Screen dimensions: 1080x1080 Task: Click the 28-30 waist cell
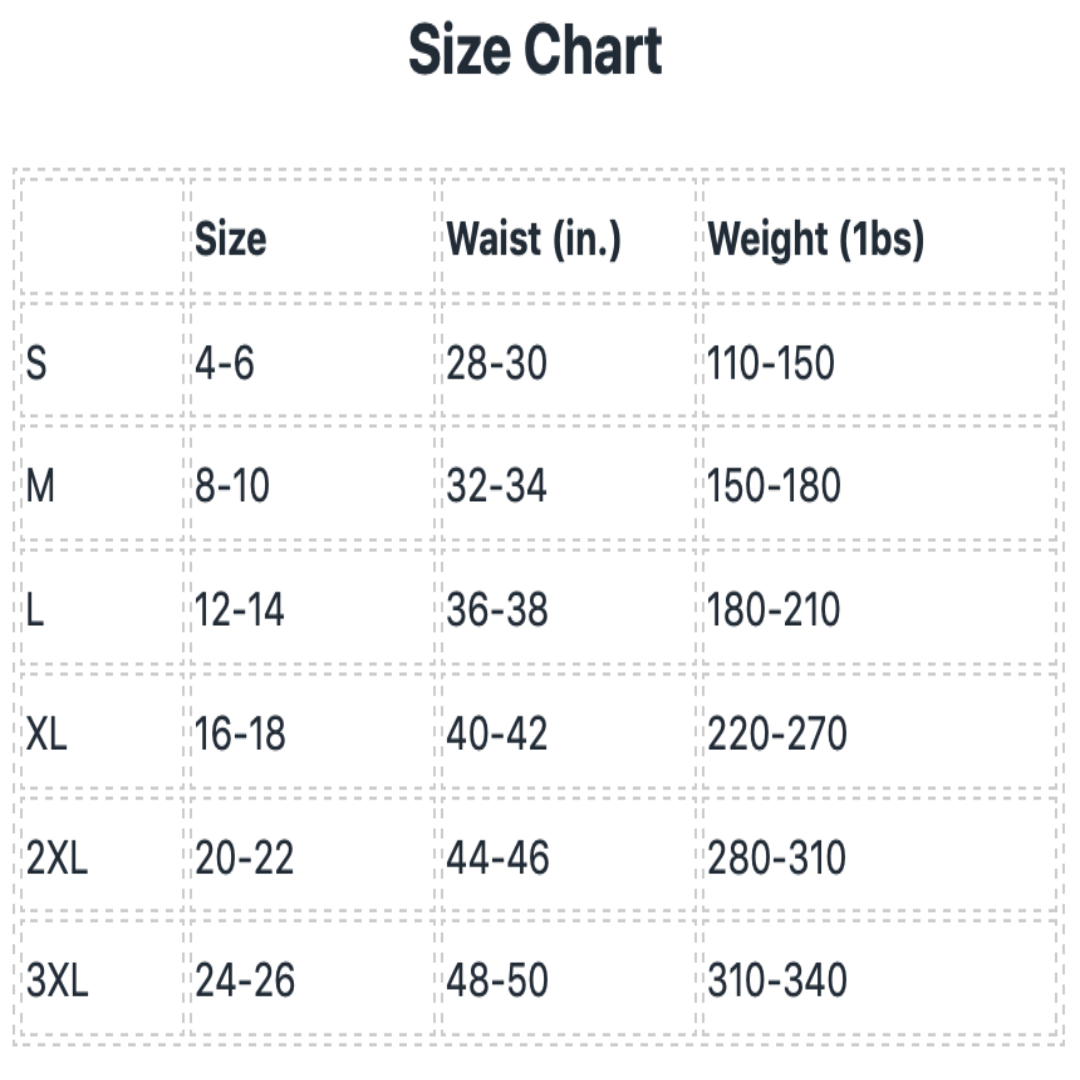[x=496, y=363]
